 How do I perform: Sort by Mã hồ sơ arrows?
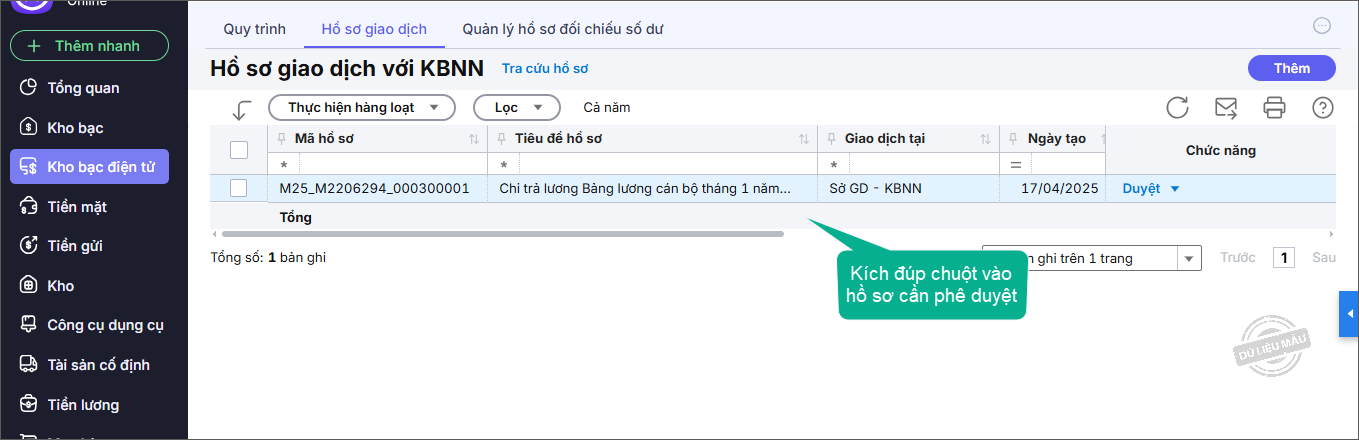474,139
